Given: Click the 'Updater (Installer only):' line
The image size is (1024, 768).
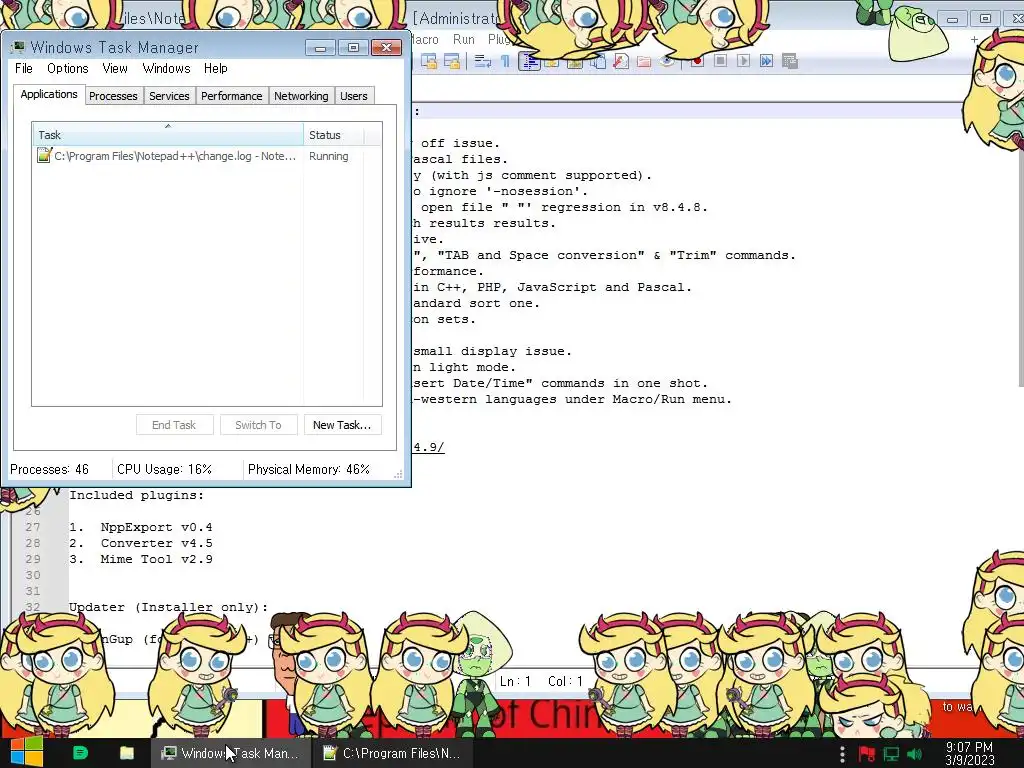Looking at the screenshot, I should click(x=168, y=607).
